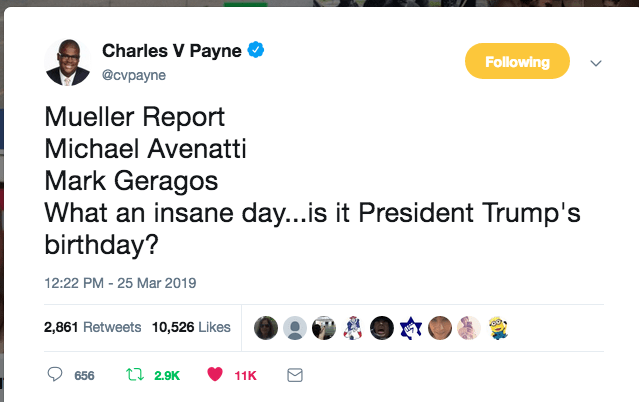639x402 pixels.
Task: Click the default gray silhouette avatar
Action: point(295,327)
